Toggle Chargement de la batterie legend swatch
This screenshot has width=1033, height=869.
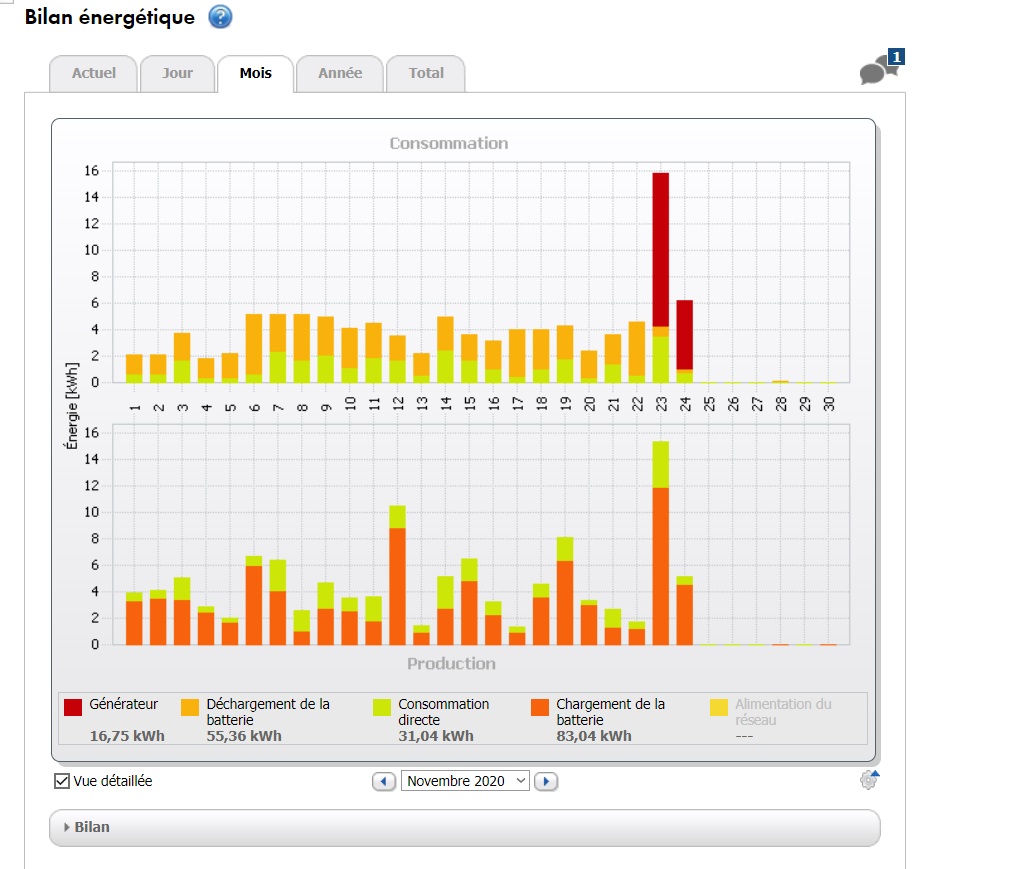click(x=540, y=707)
